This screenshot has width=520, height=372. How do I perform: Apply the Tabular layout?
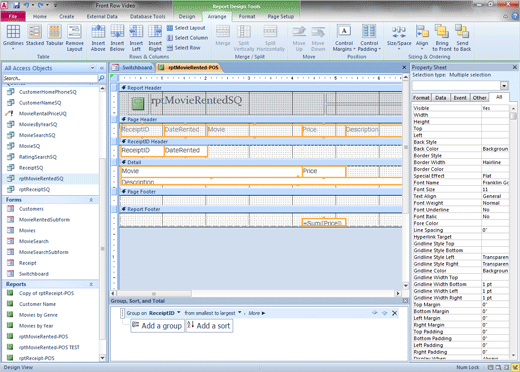click(55, 35)
